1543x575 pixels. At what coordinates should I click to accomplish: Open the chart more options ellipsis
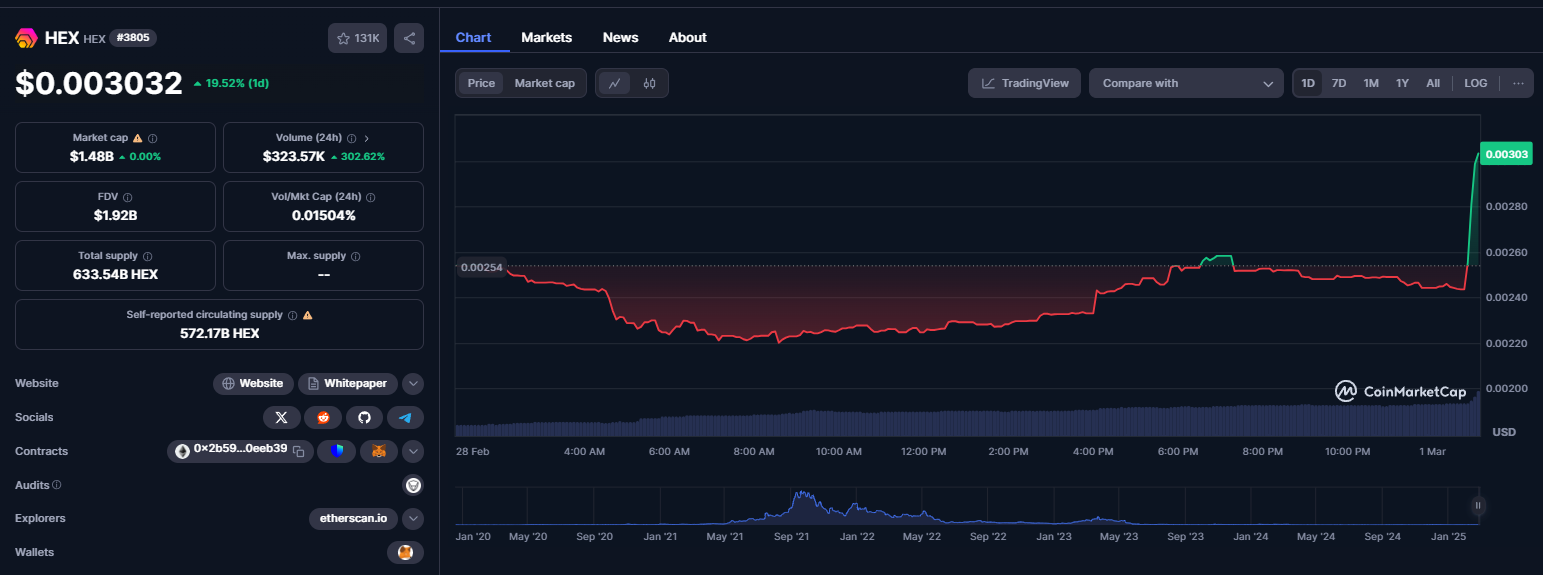pos(1518,83)
